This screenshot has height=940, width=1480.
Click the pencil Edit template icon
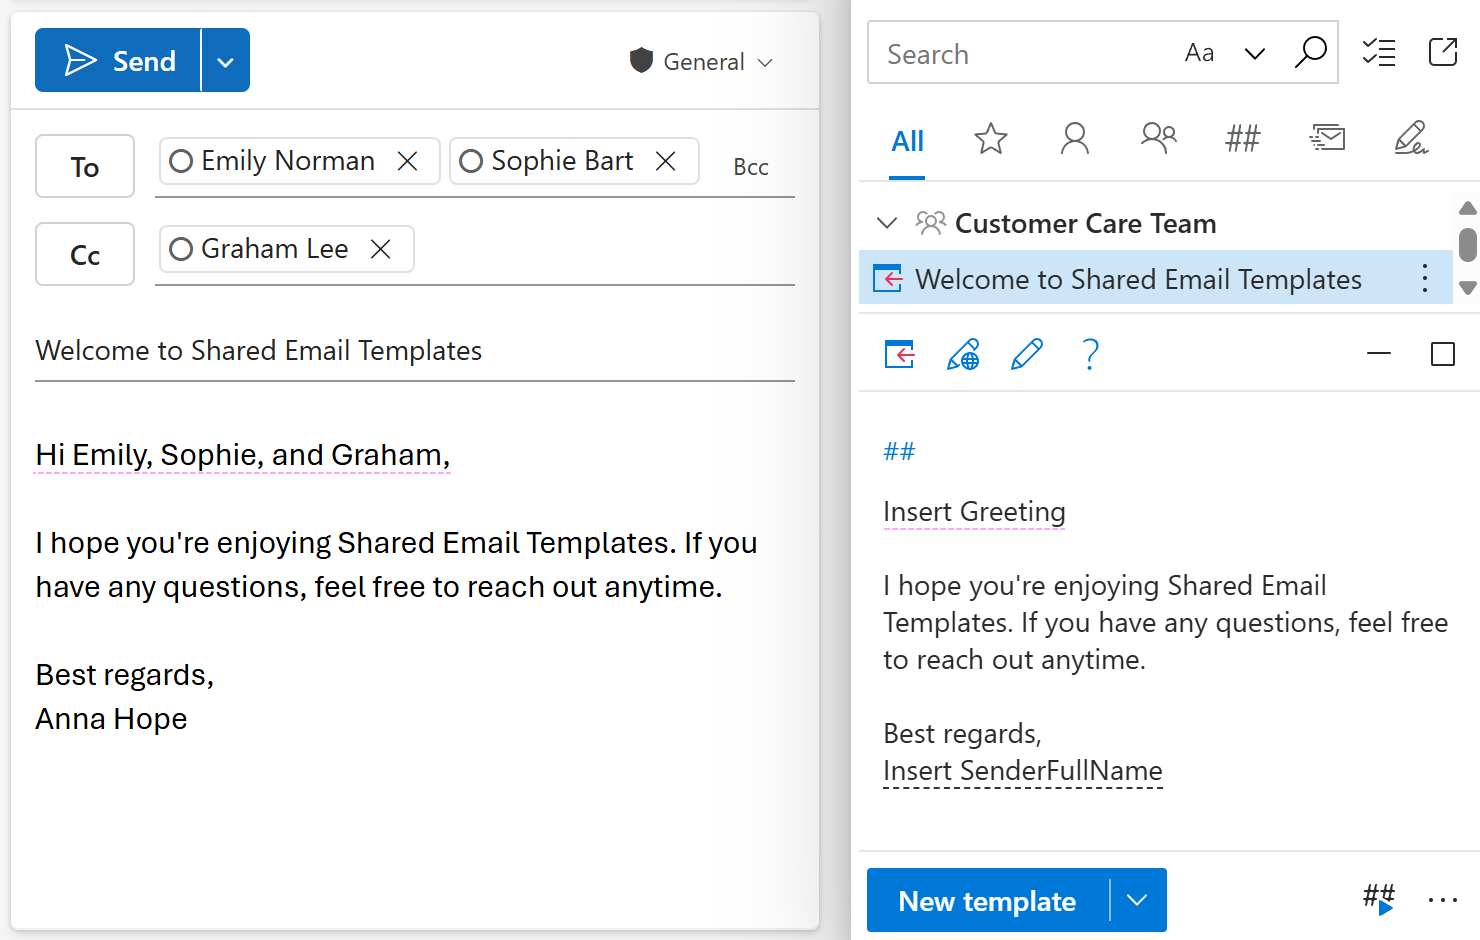click(1027, 354)
